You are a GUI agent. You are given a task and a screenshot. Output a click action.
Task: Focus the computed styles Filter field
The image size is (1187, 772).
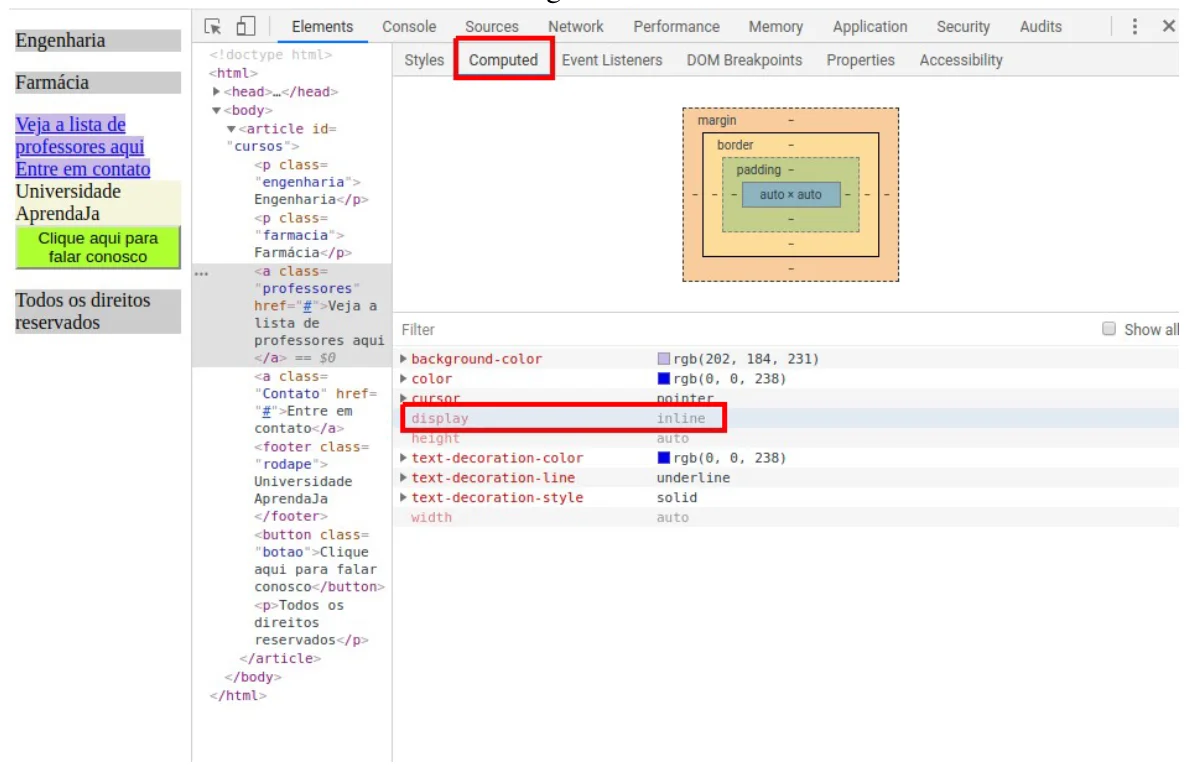click(x=746, y=329)
